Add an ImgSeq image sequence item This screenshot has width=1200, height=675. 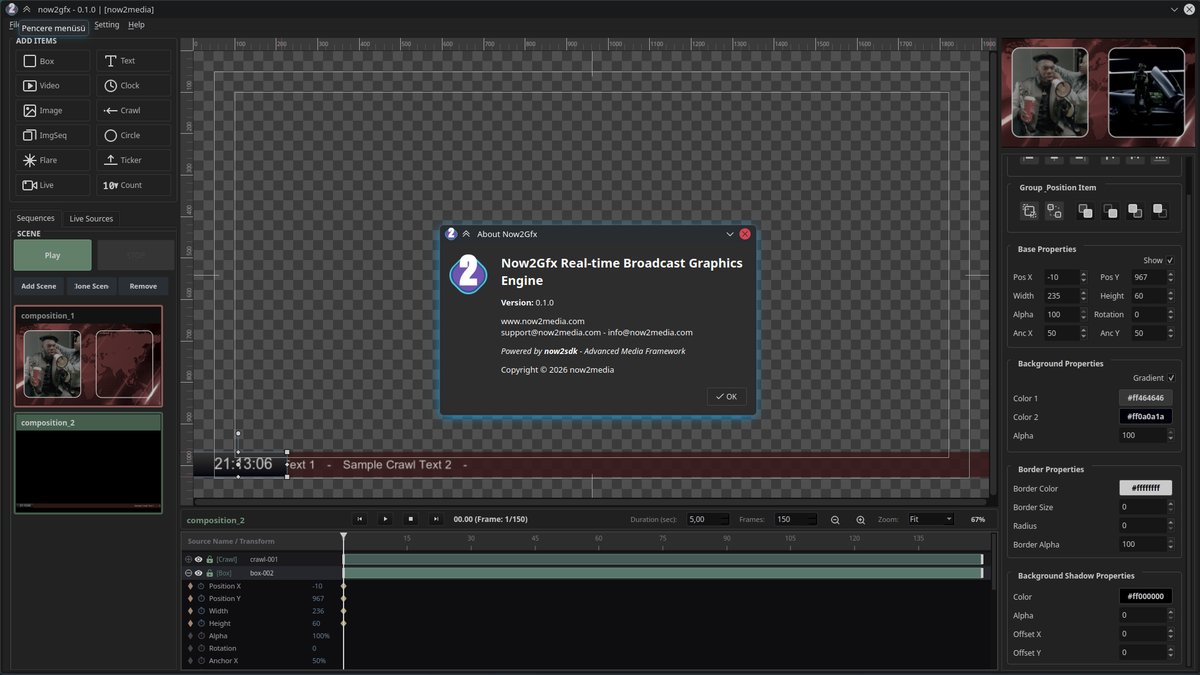[52, 135]
